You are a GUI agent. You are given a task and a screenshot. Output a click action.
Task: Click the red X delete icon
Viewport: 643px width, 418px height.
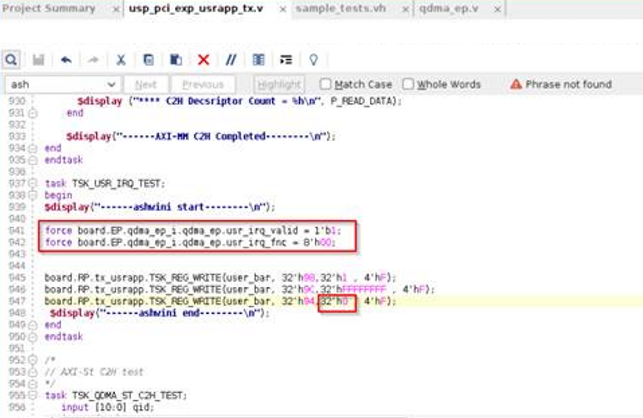[204, 60]
